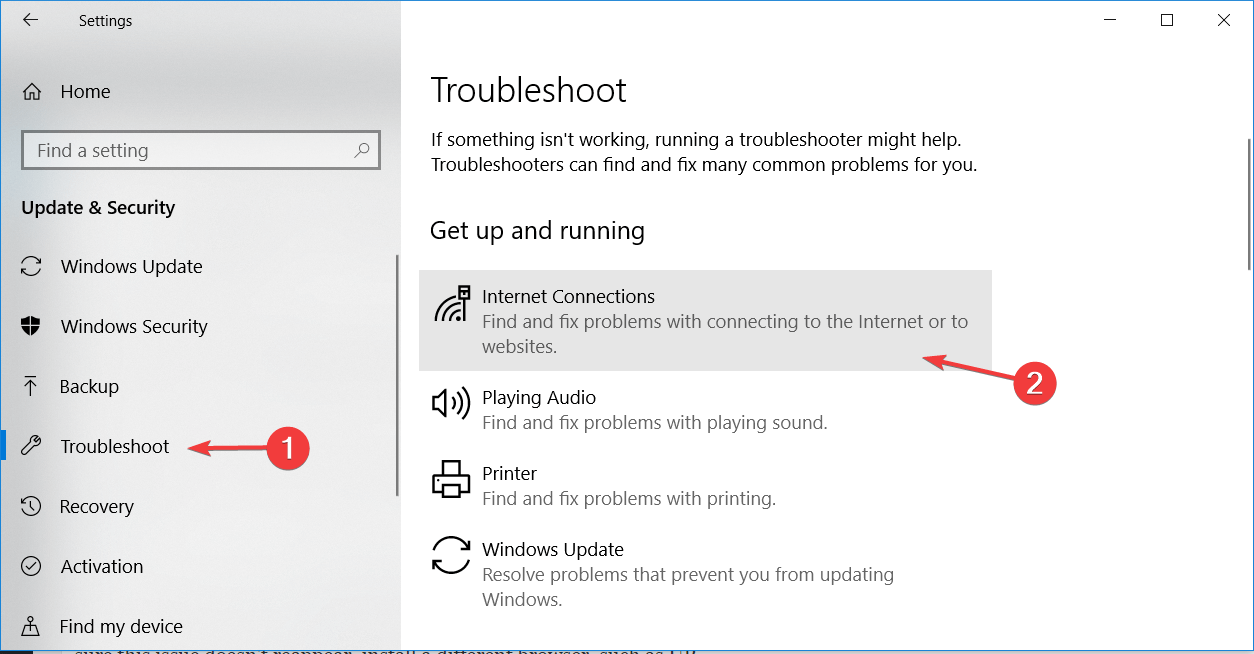1254x654 pixels.
Task: Click the Update & Security heading
Action: click(x=98, y=208)
